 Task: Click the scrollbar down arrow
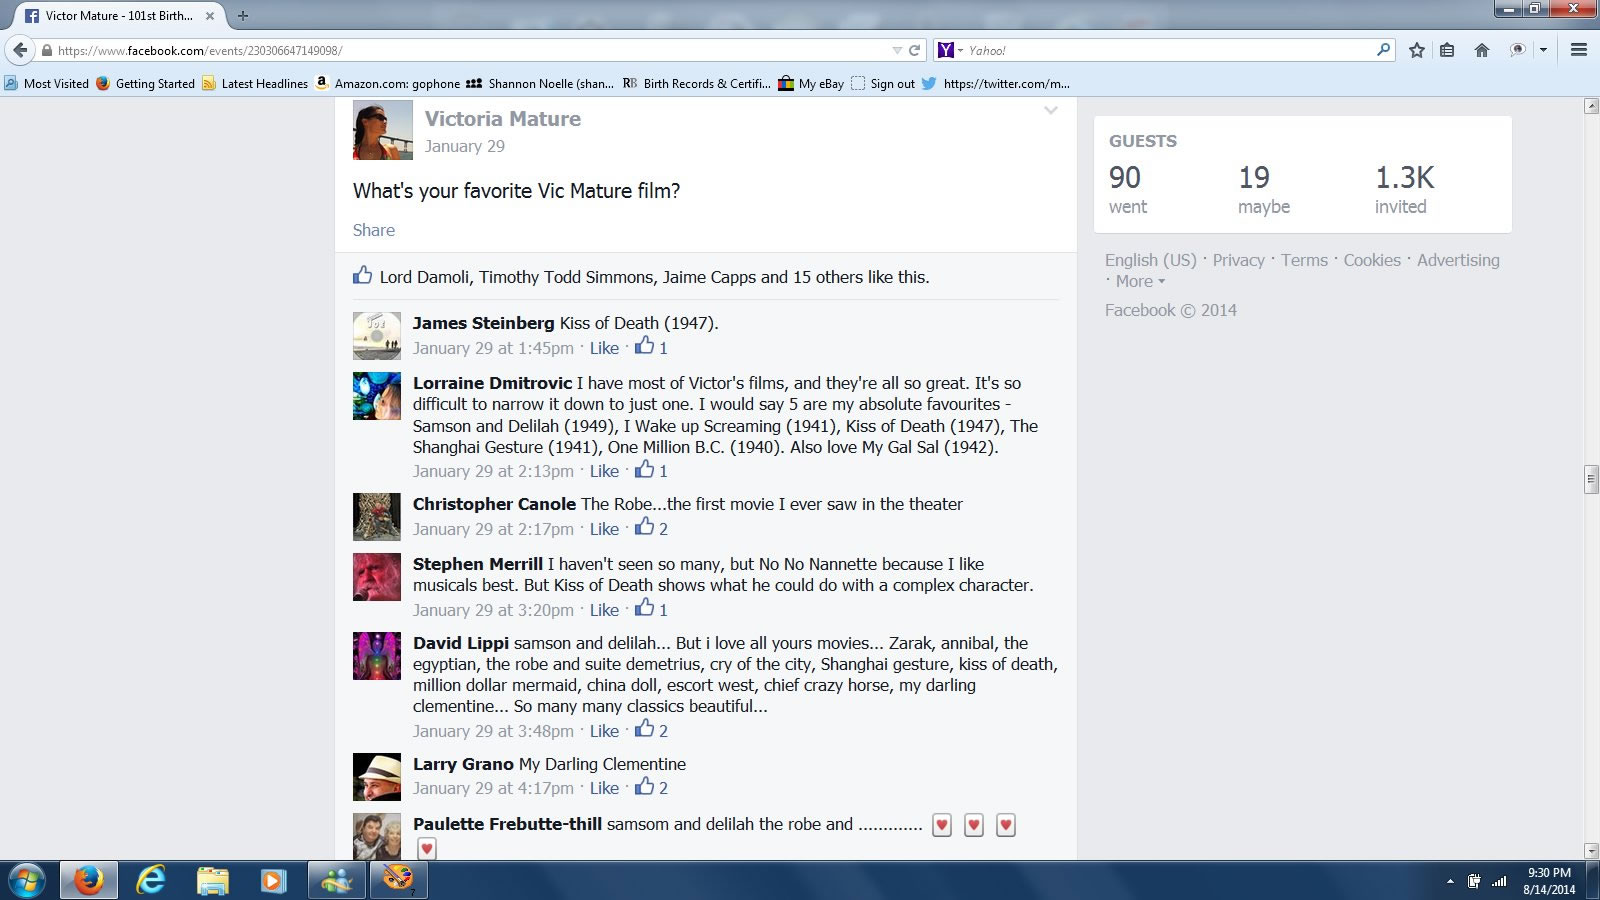[1591, 851]
